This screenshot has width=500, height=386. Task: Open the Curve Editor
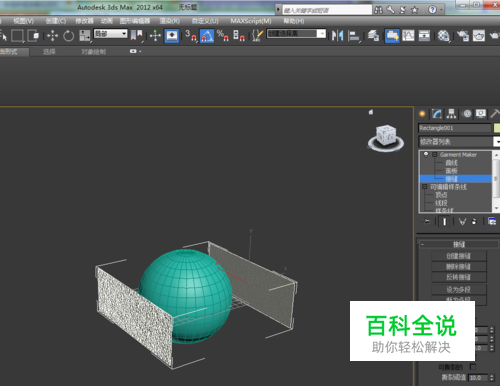point(408,36)
